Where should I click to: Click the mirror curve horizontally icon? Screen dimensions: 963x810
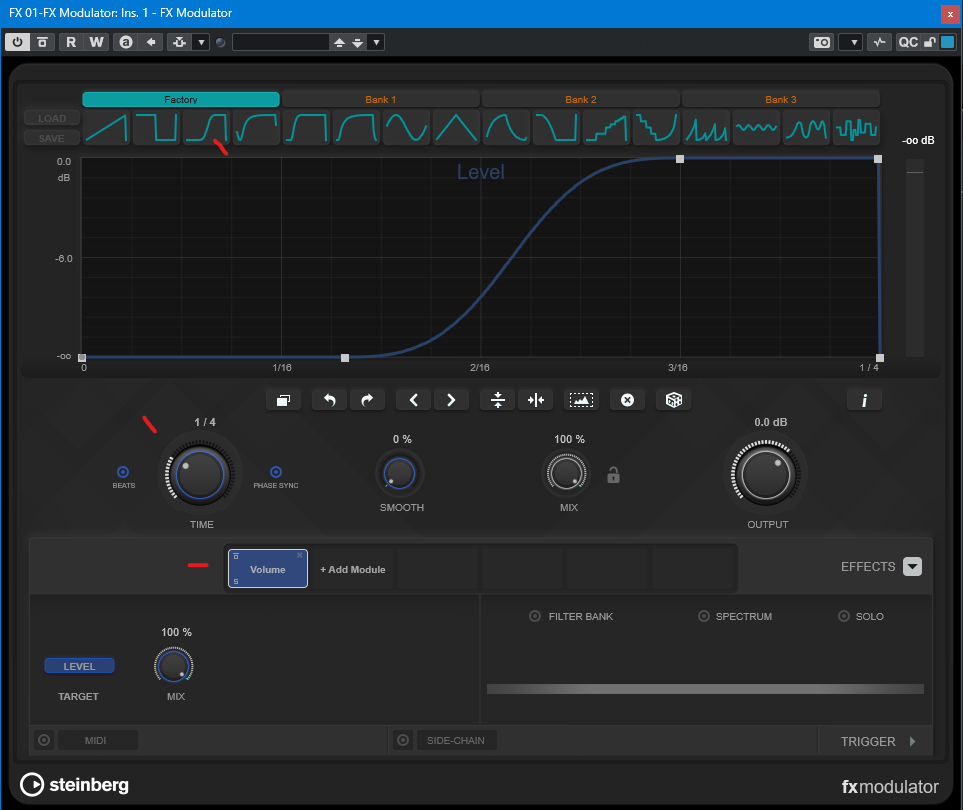[x=536, y=400]
